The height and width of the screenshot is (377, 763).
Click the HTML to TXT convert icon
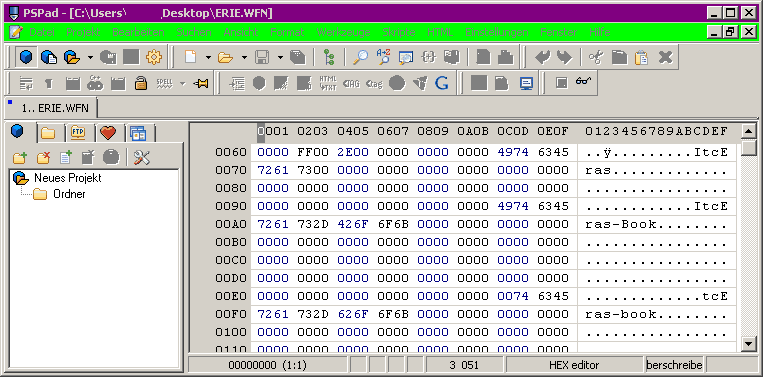(328, 84)
